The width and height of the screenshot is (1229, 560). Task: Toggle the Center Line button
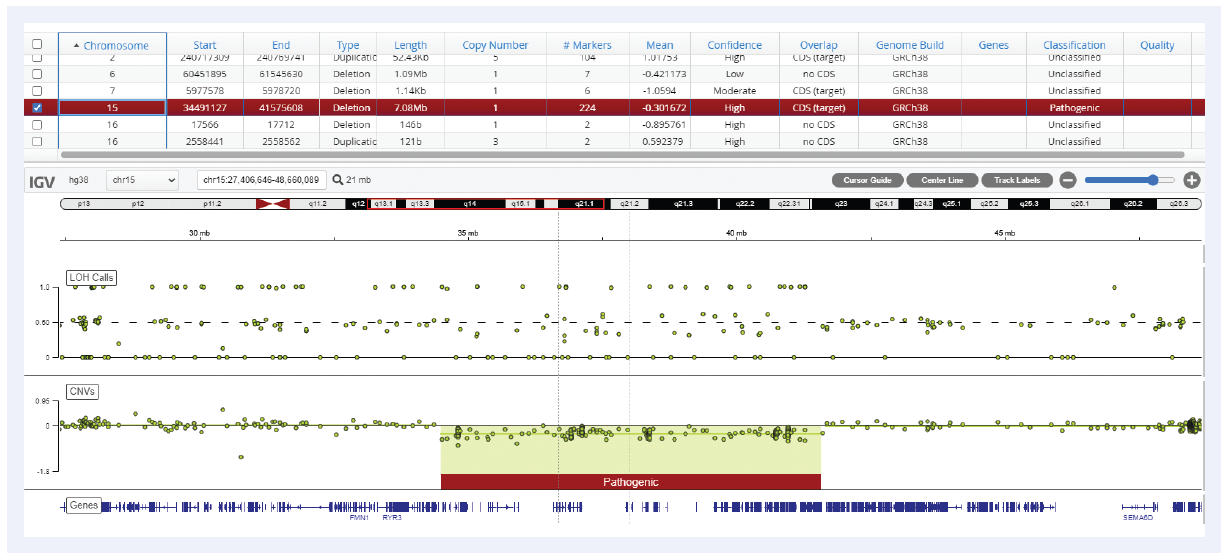(x=942, y=180)
